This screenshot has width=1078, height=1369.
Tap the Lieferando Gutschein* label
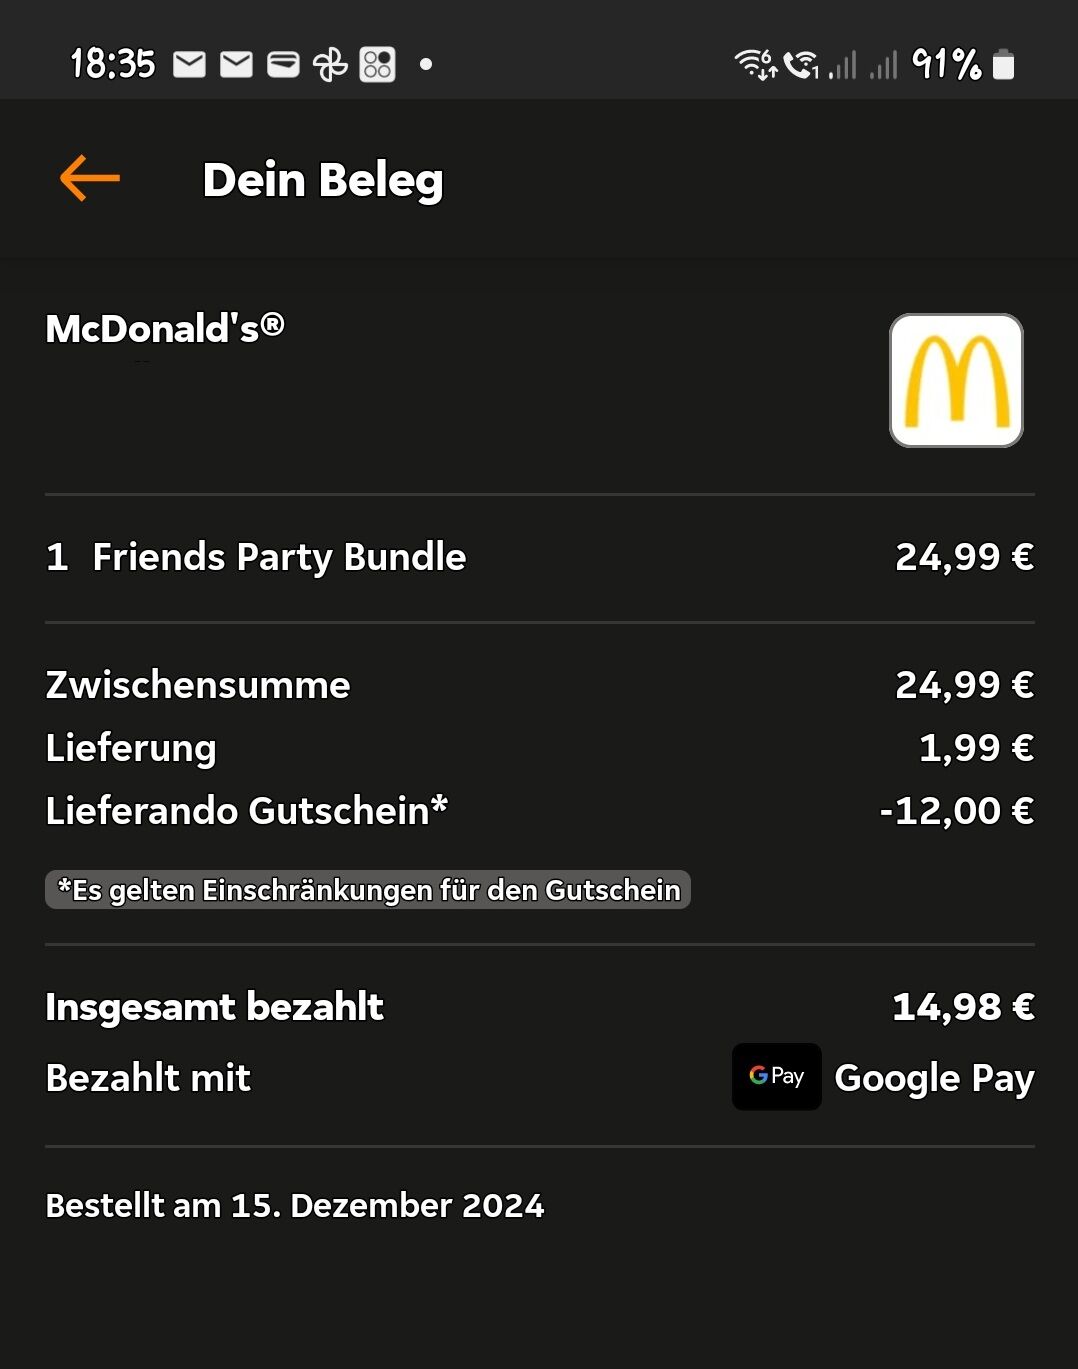[246, 811]
